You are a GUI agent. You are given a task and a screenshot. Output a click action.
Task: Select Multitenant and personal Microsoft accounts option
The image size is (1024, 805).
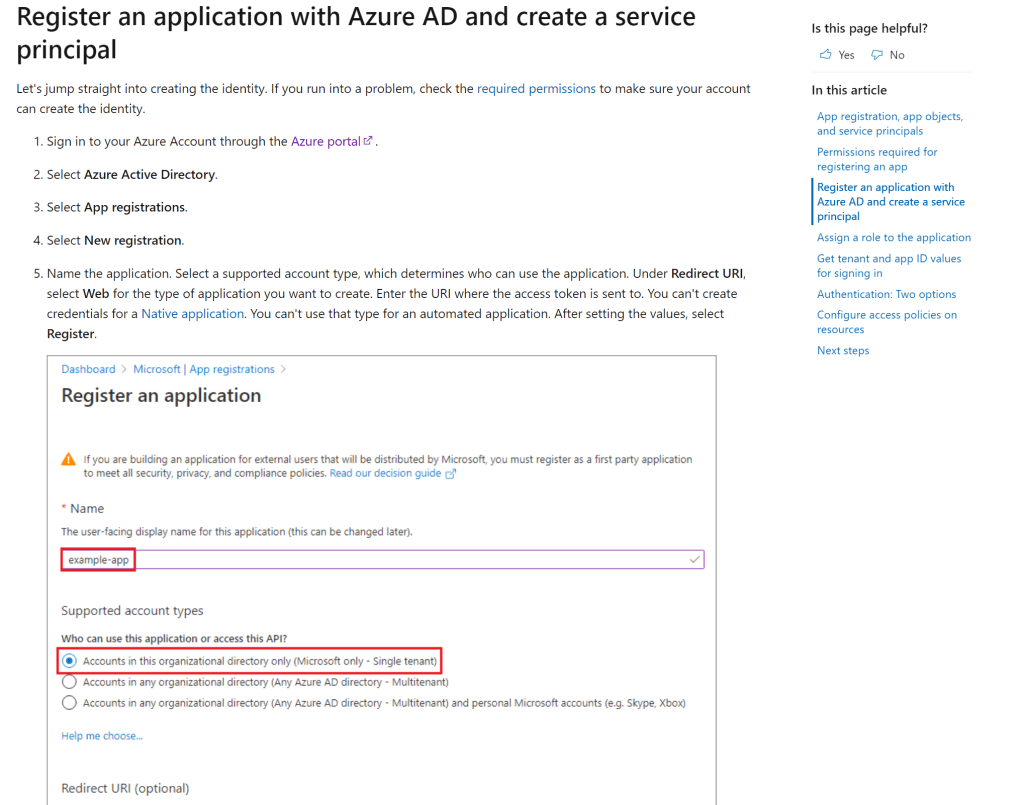(69, 703)
